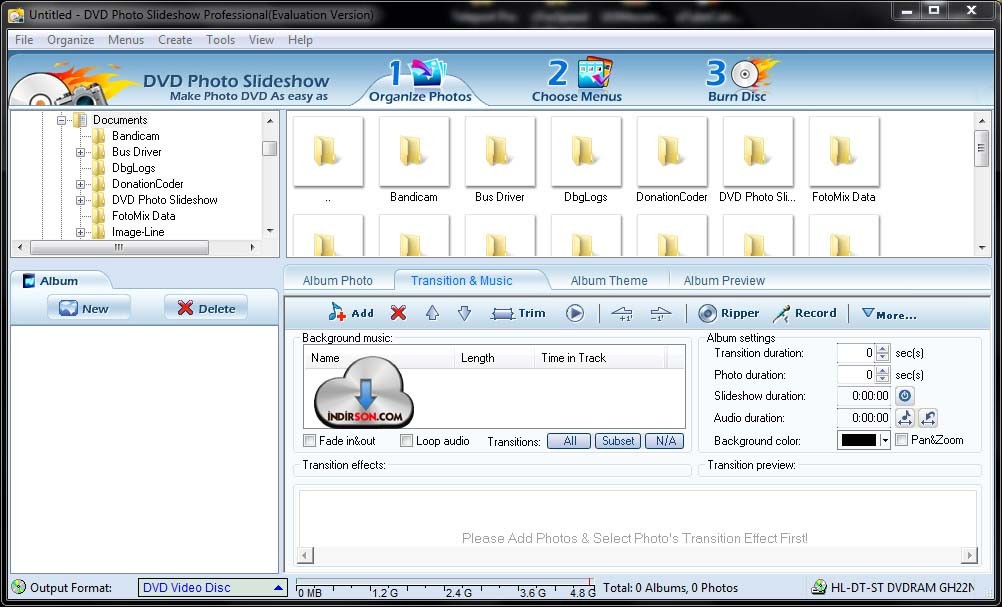Screen dimensions: 1002x607
Task: Open the More... toolbar menu
Action: point(889,314)
